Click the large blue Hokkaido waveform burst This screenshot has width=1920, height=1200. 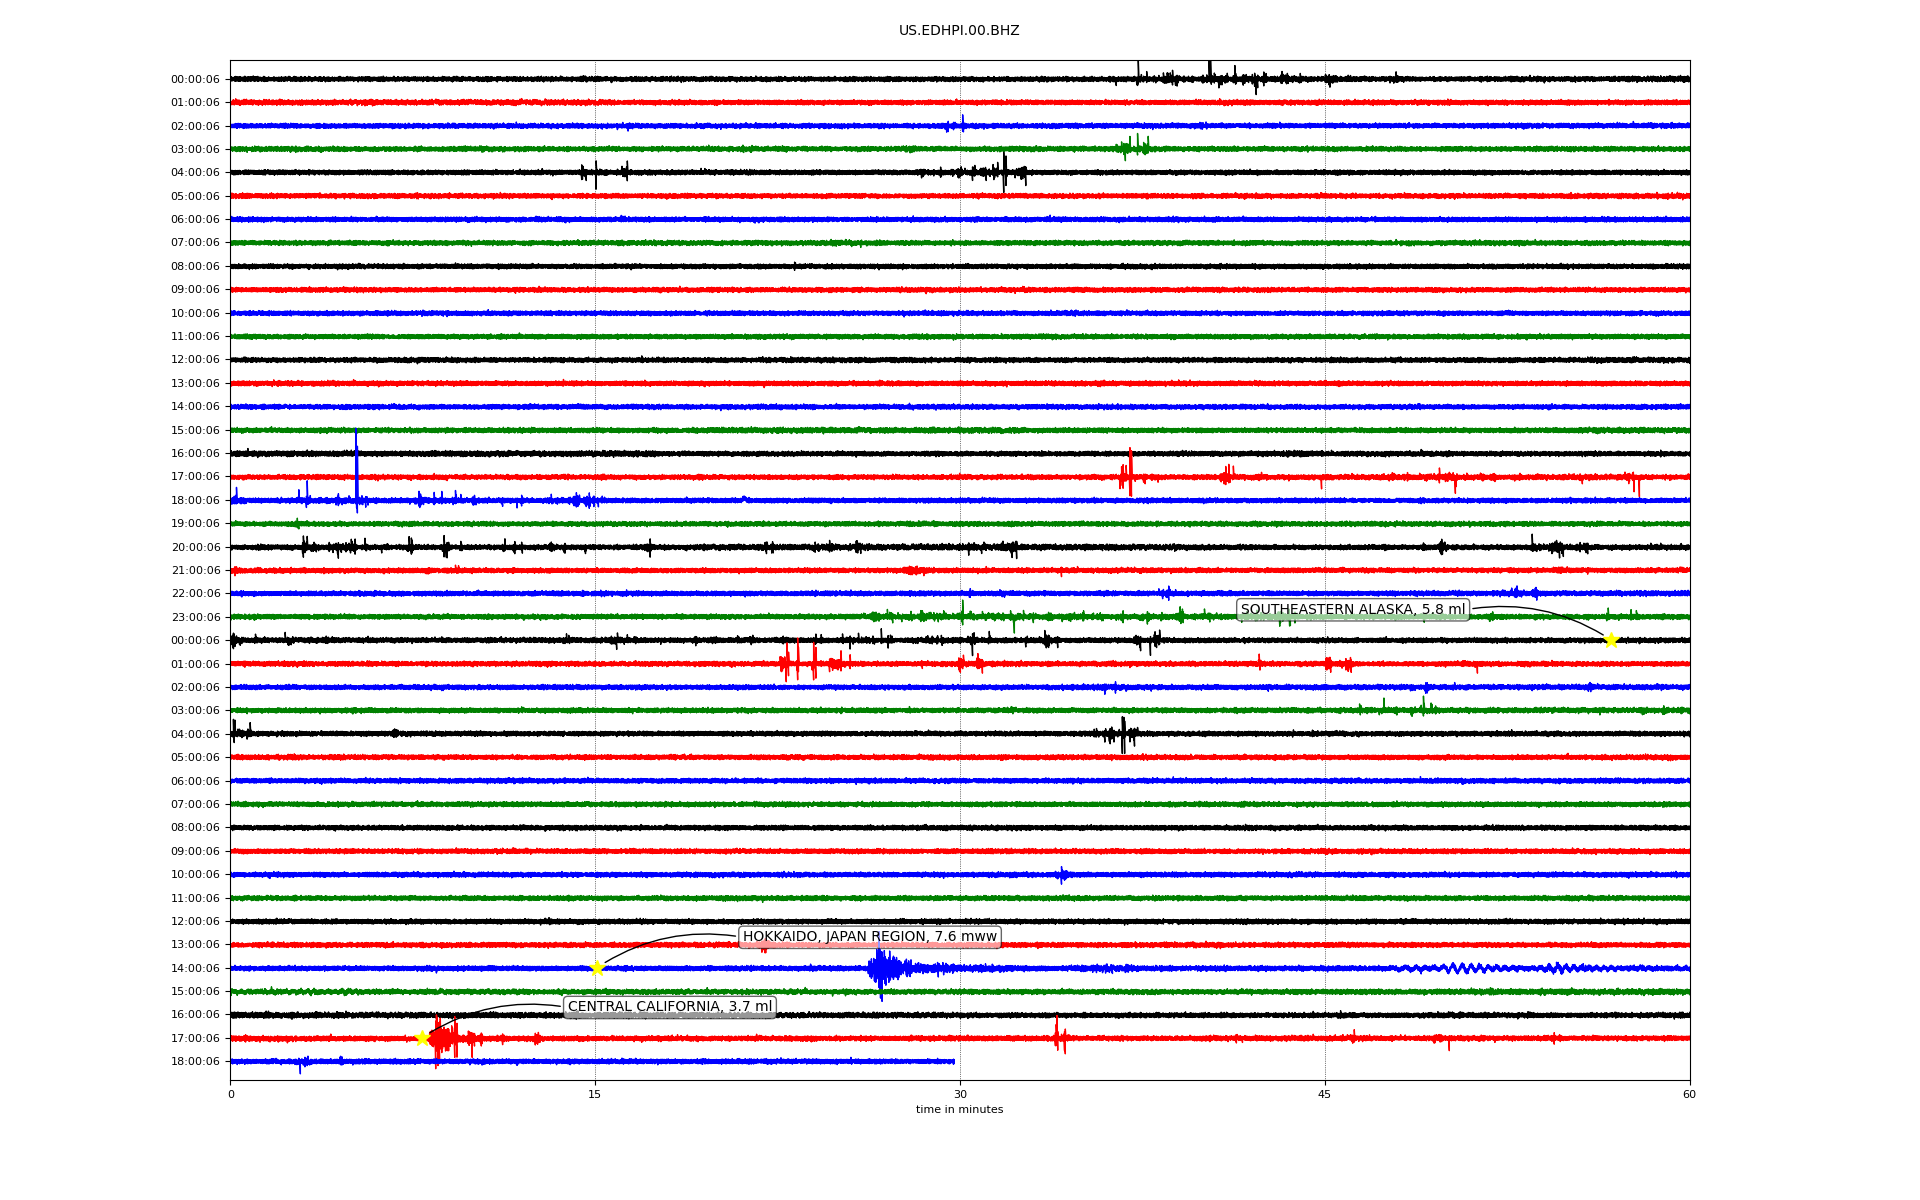[x=882, y=968]
